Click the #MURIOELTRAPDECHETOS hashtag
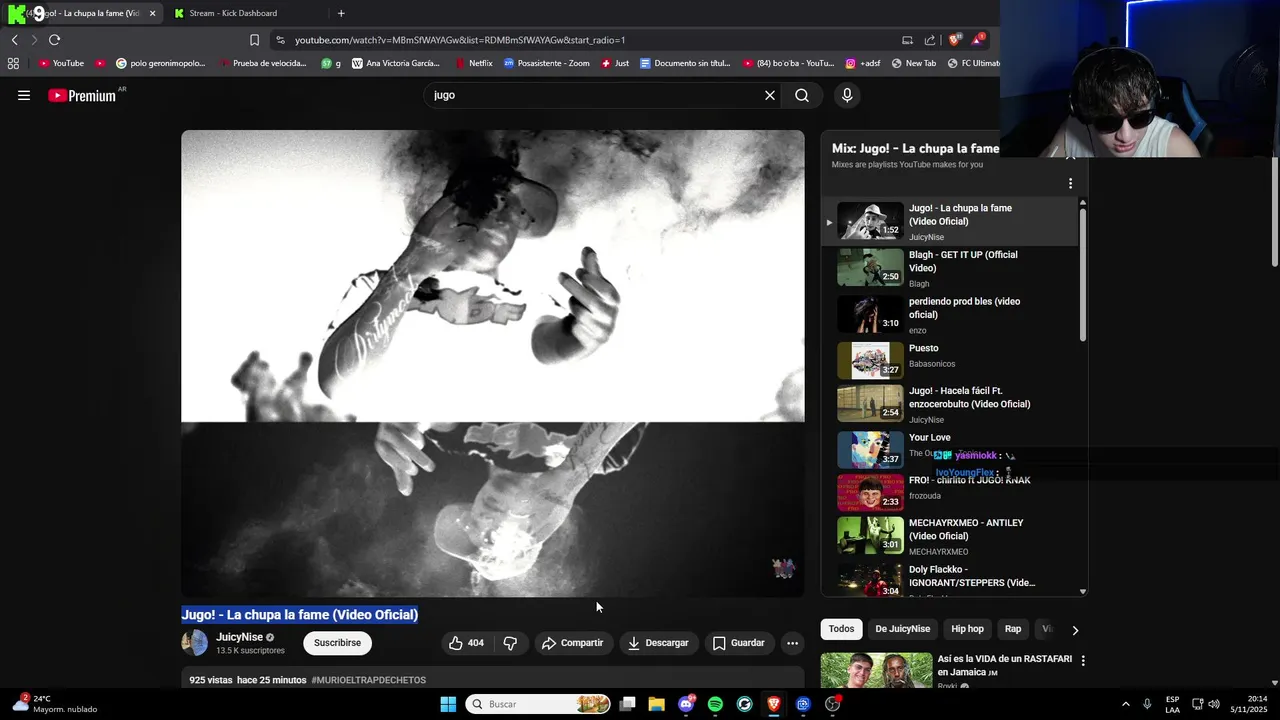Viewport: 1280px width, 720px height. [369, 680]
